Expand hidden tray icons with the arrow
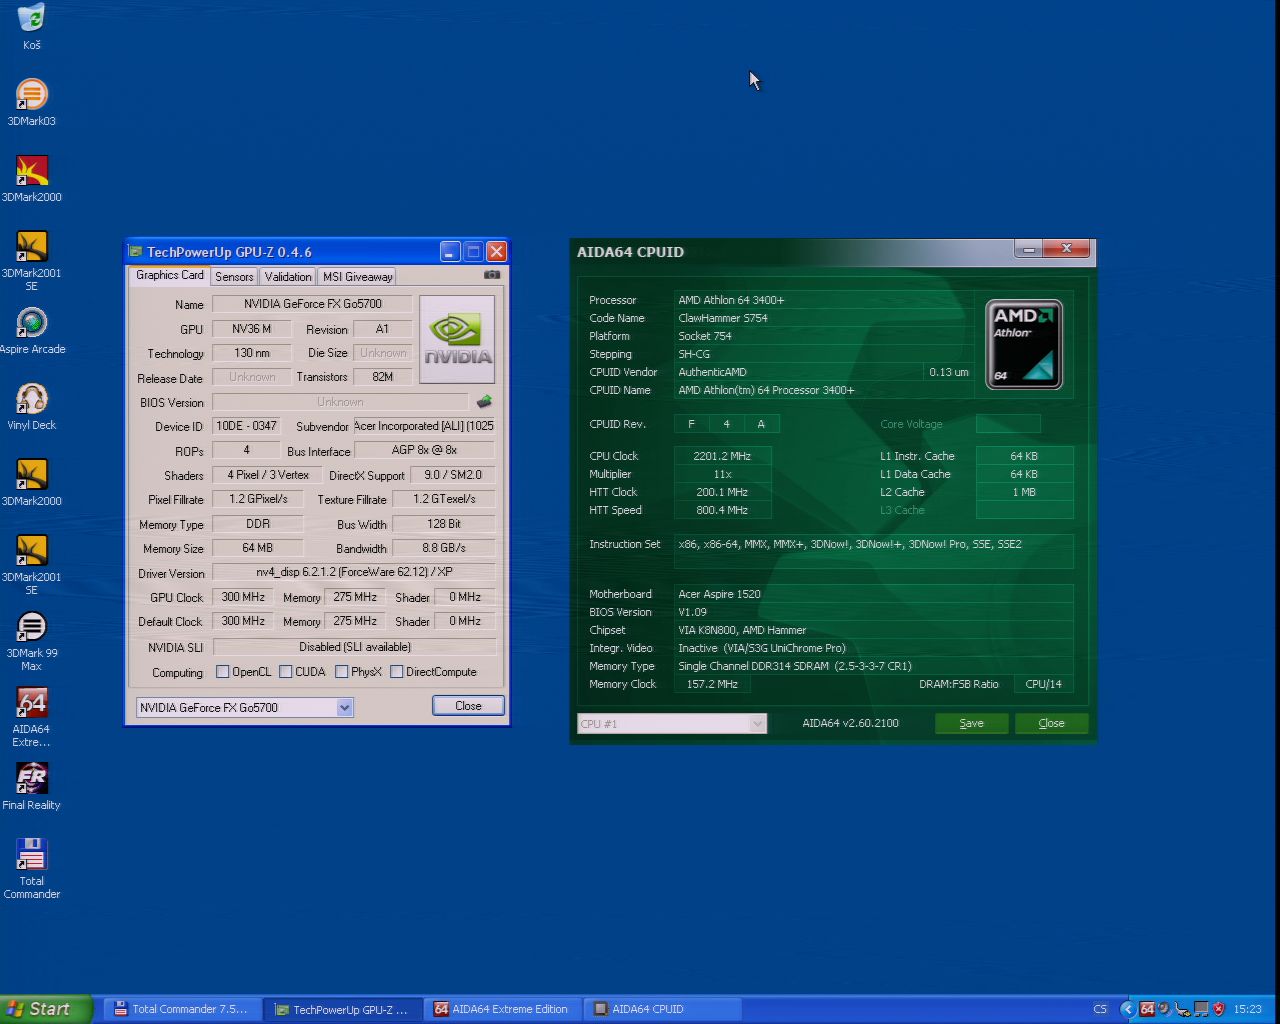Viewport: 1280px width, 1024px height. tap(1127, 1009)
